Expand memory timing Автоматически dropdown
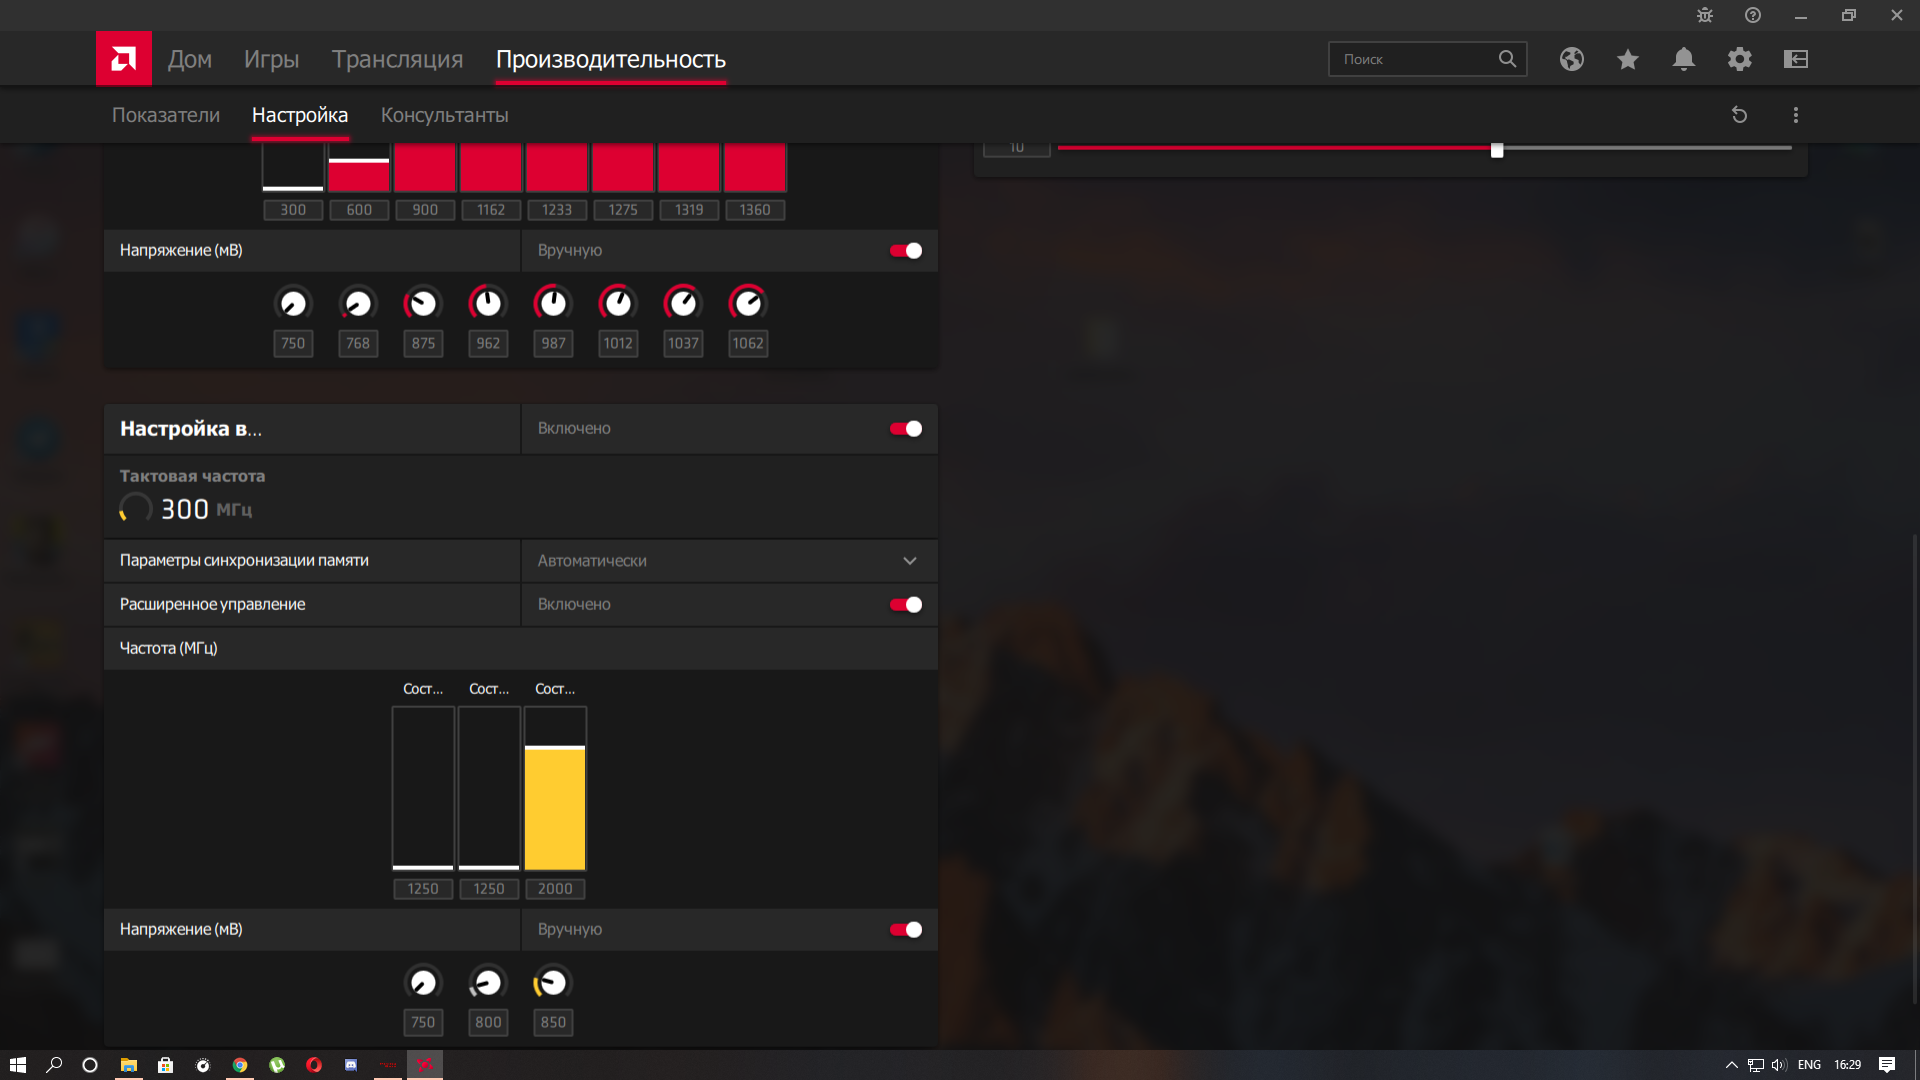Screen dimensions: 1920x1080 coord(909,561)
